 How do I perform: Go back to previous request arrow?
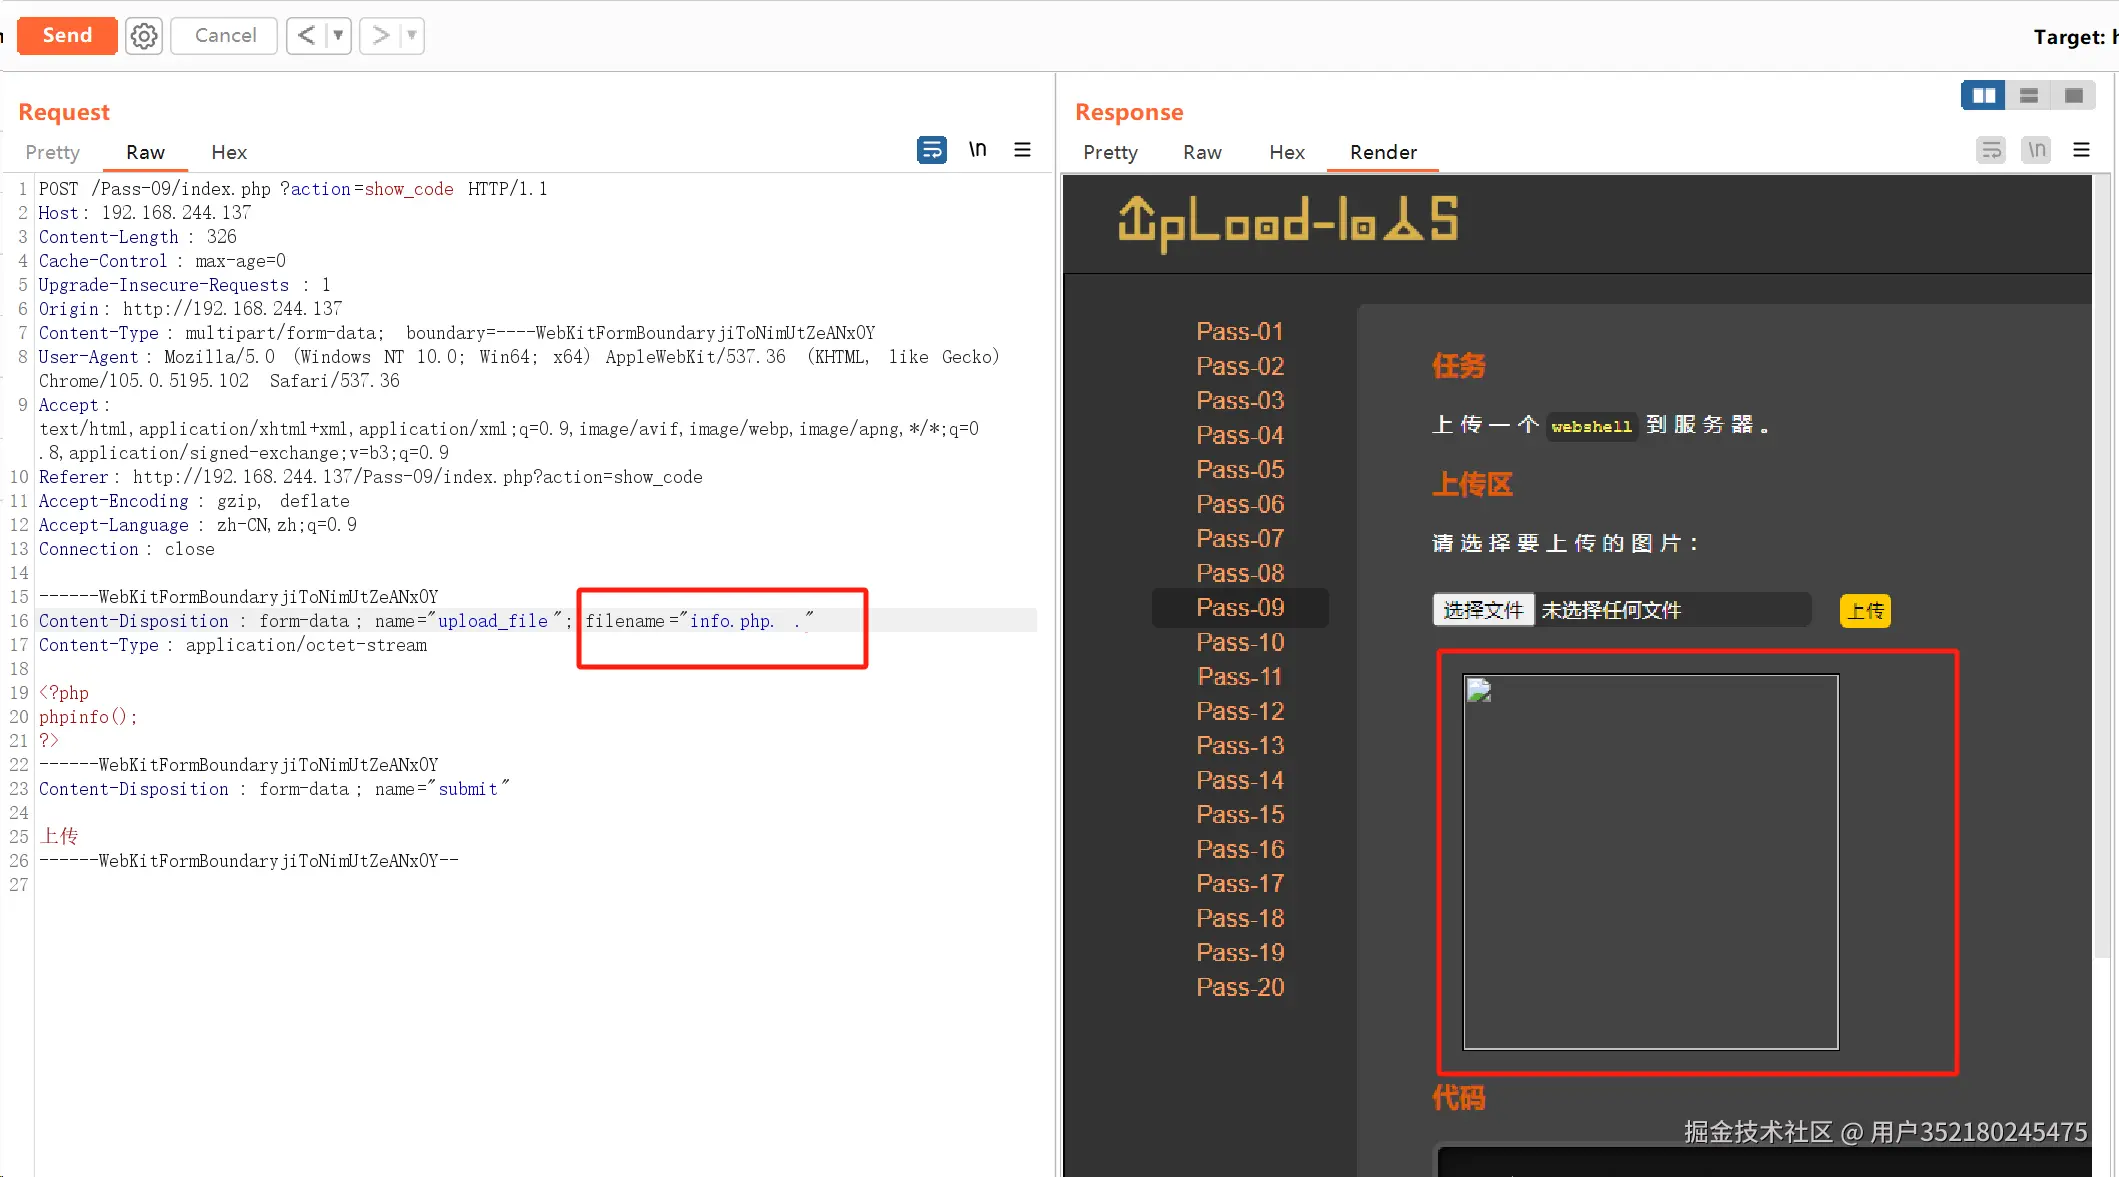coord(307,36)
